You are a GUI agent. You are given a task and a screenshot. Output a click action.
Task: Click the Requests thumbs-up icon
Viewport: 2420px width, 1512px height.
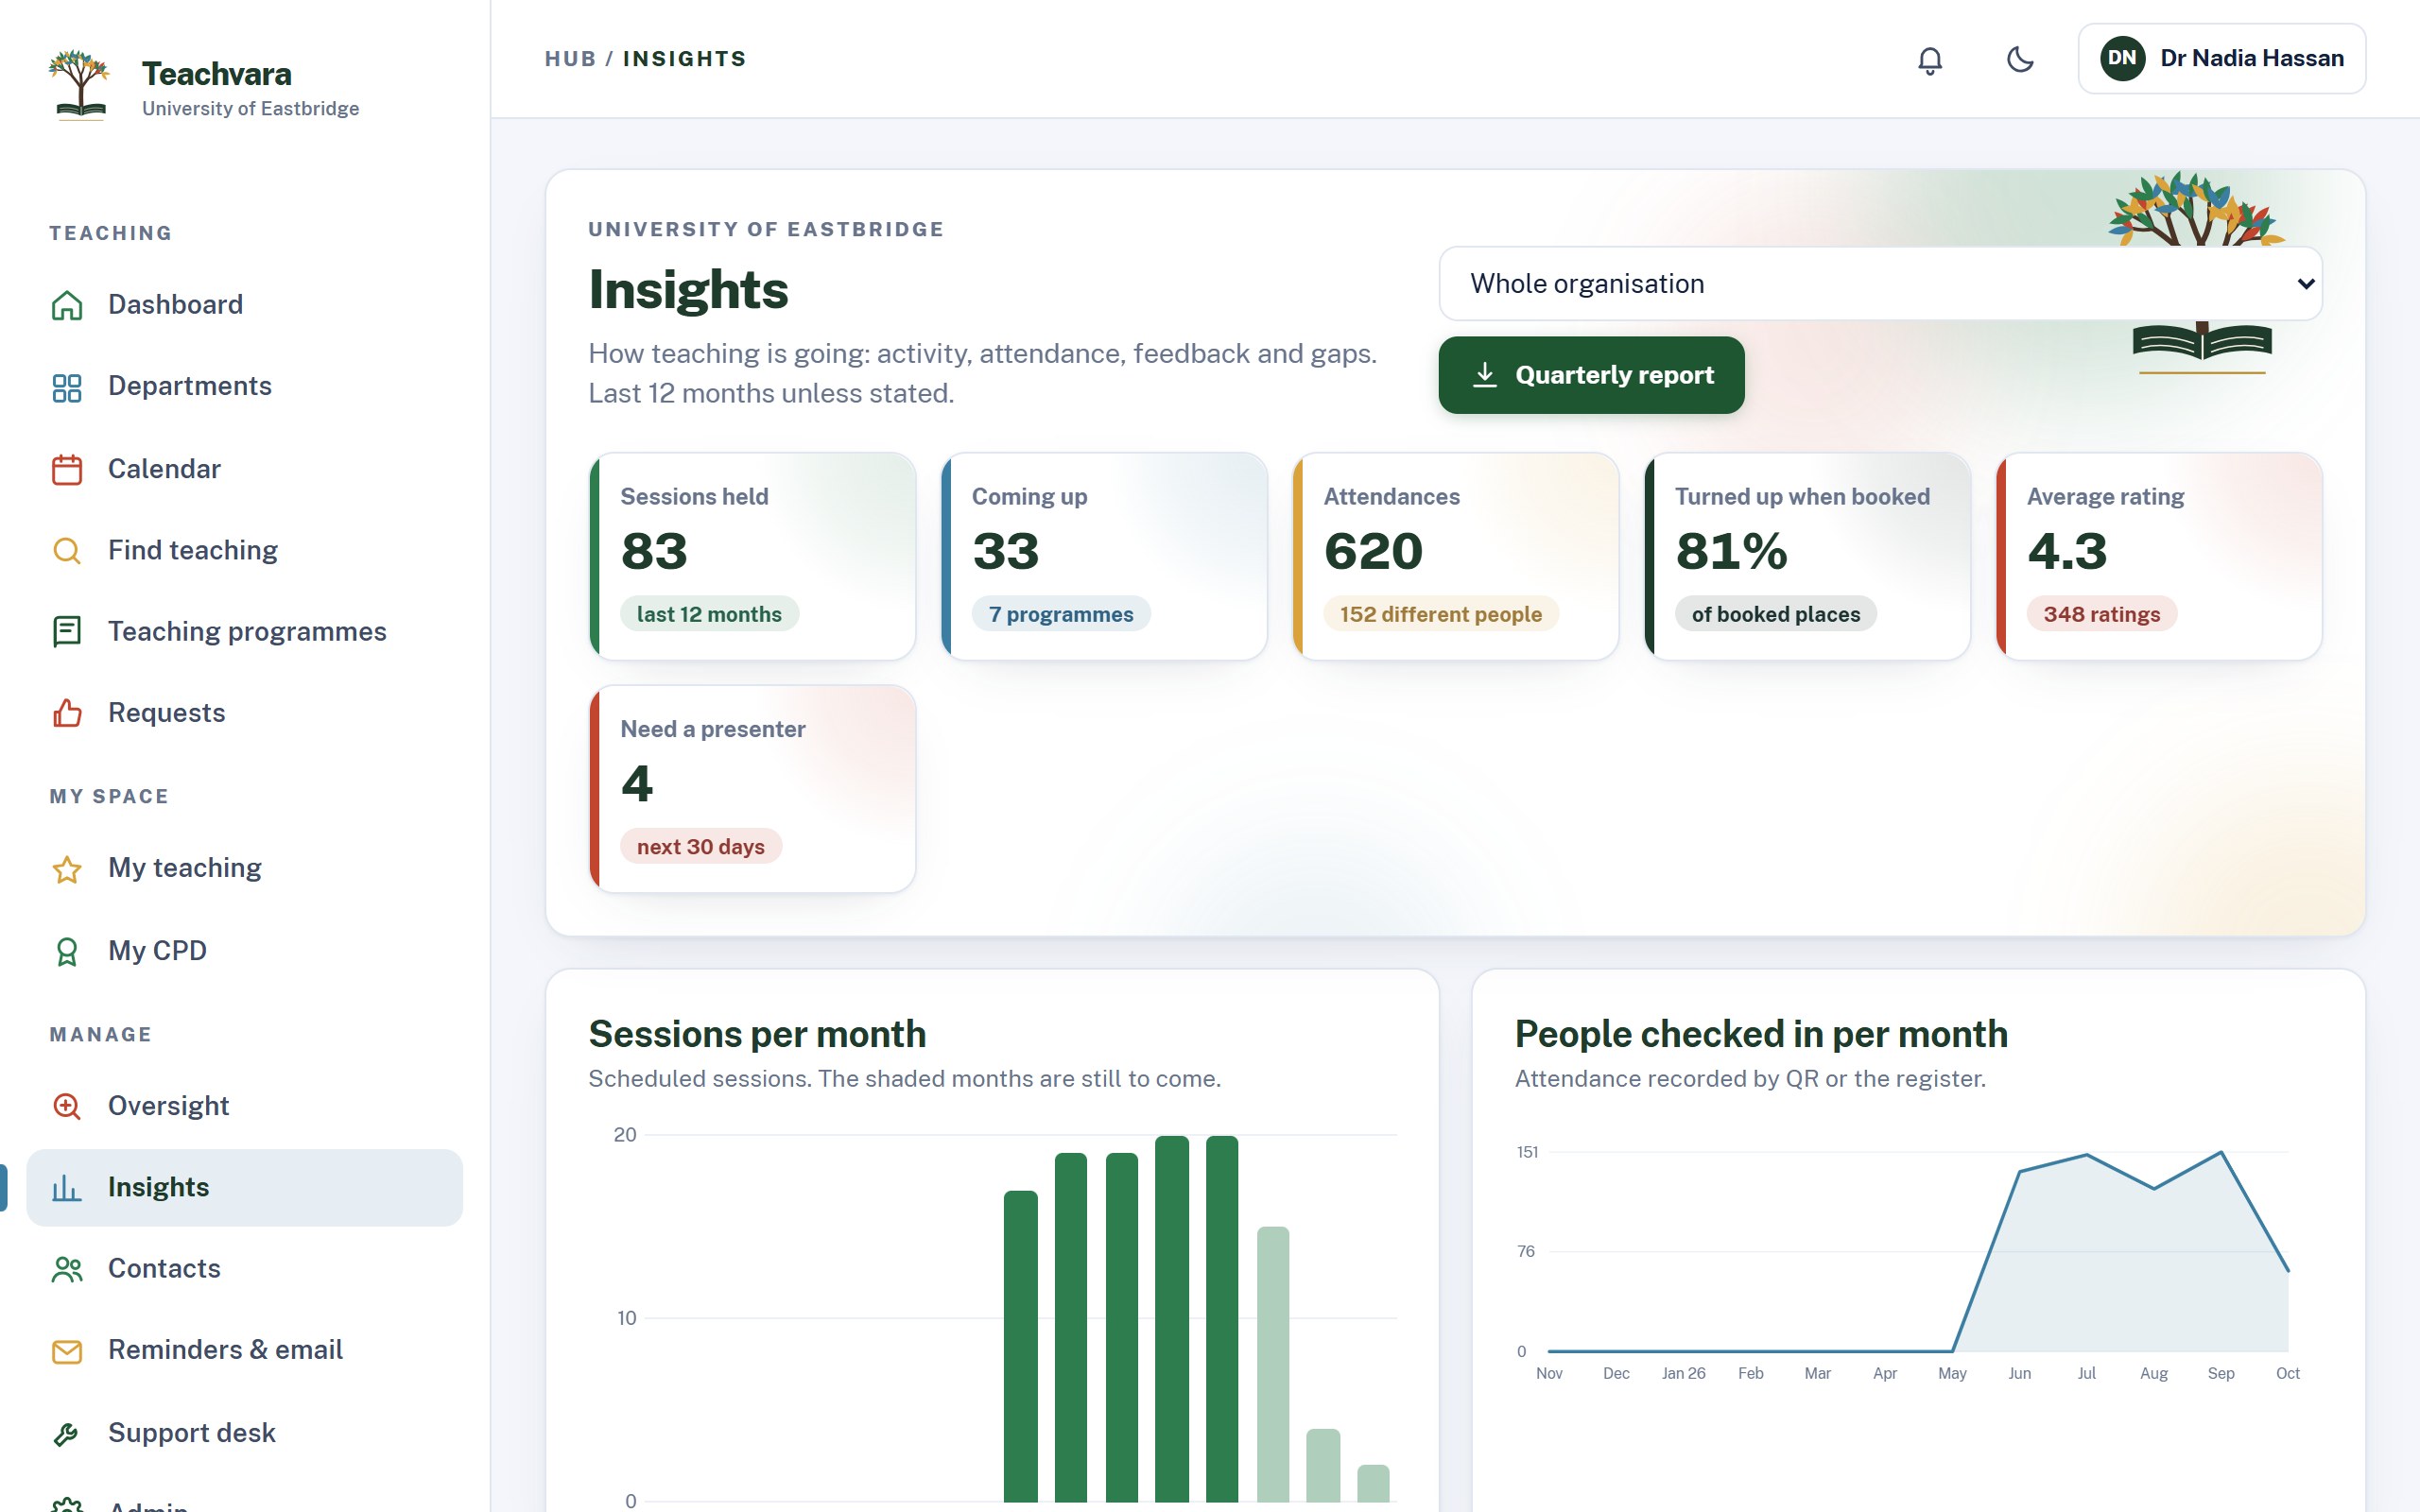(67, 713)
